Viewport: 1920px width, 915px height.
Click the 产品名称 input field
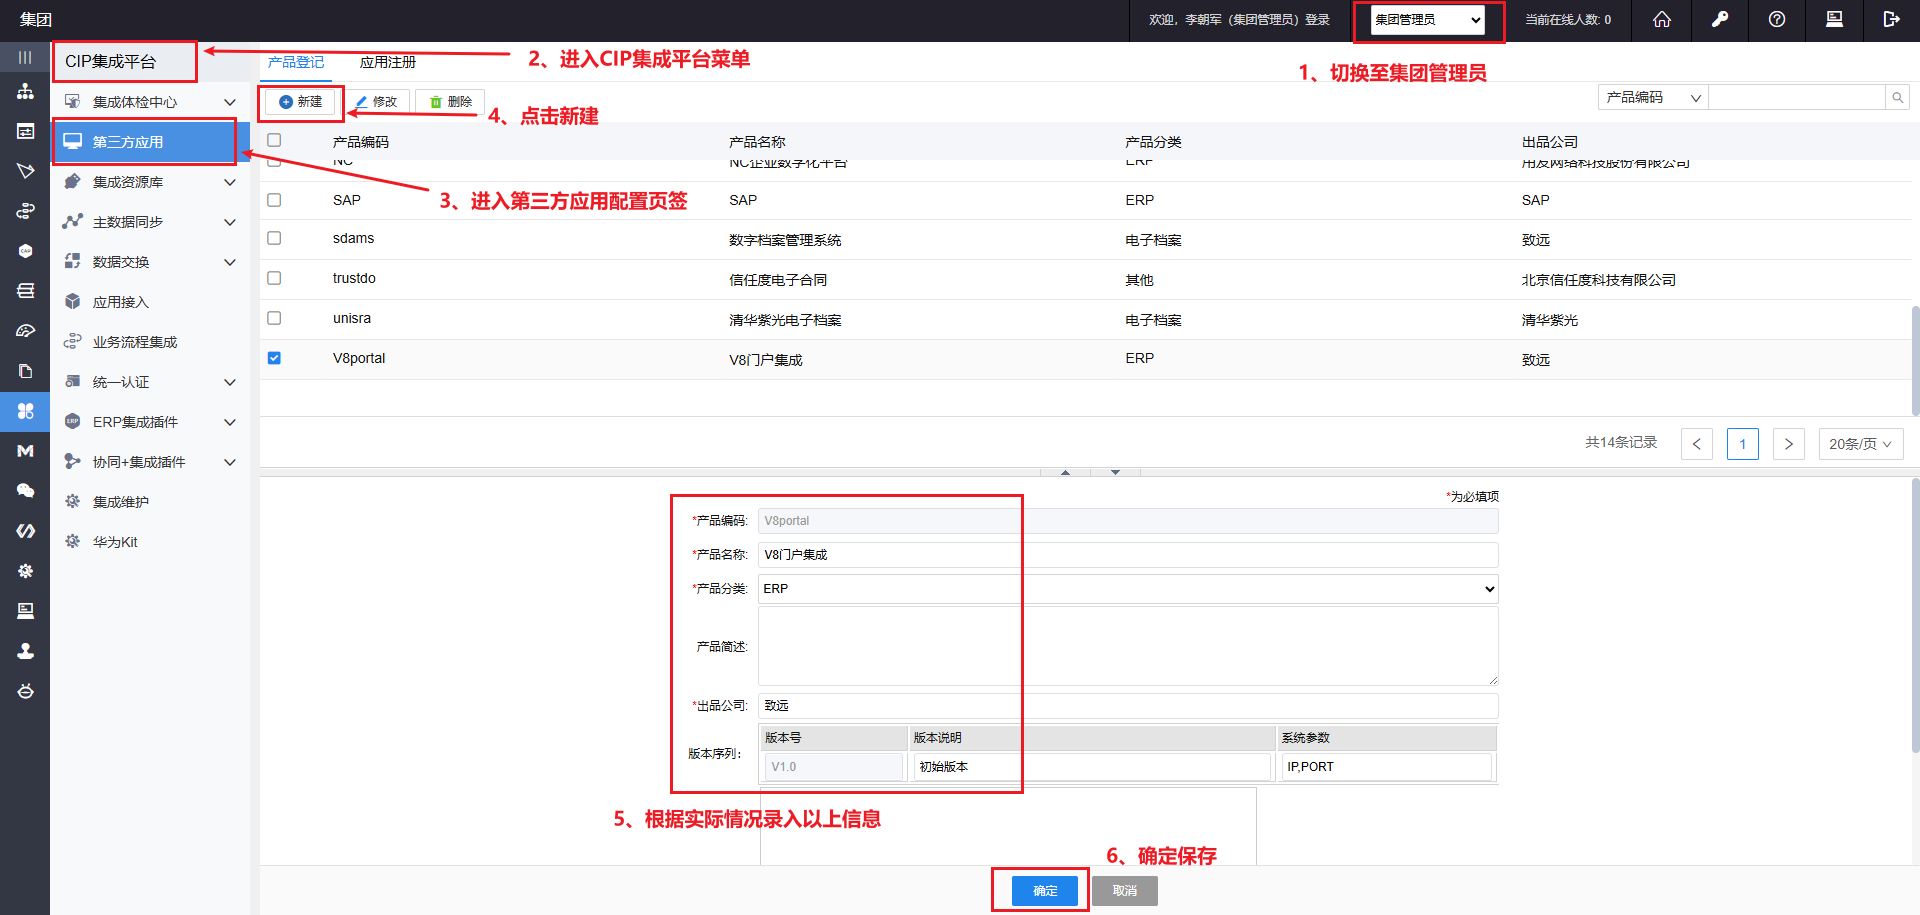coord(1127,554)
